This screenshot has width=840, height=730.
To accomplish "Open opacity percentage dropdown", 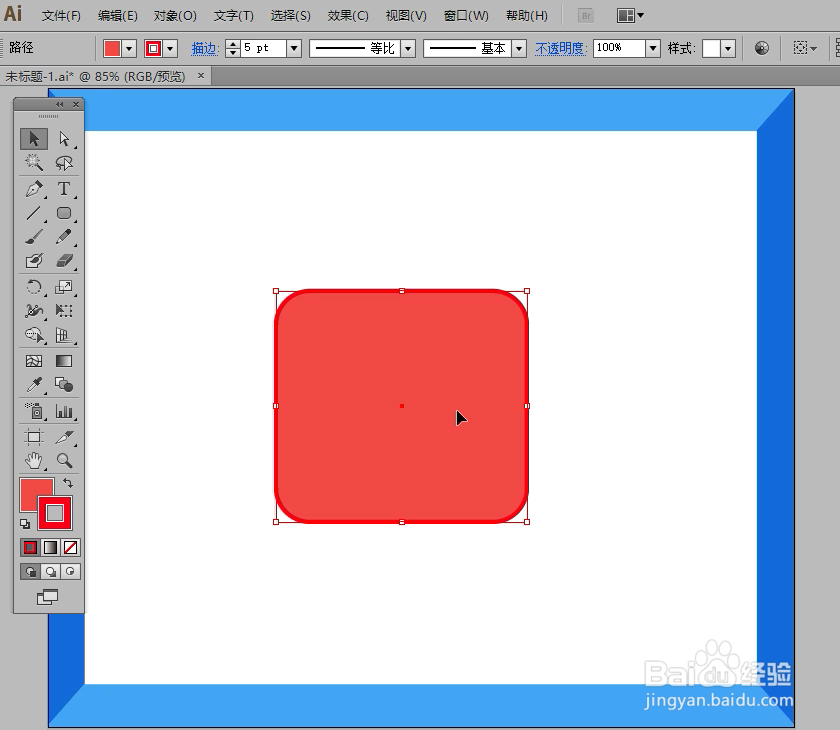I will click(x=652, y=48).
